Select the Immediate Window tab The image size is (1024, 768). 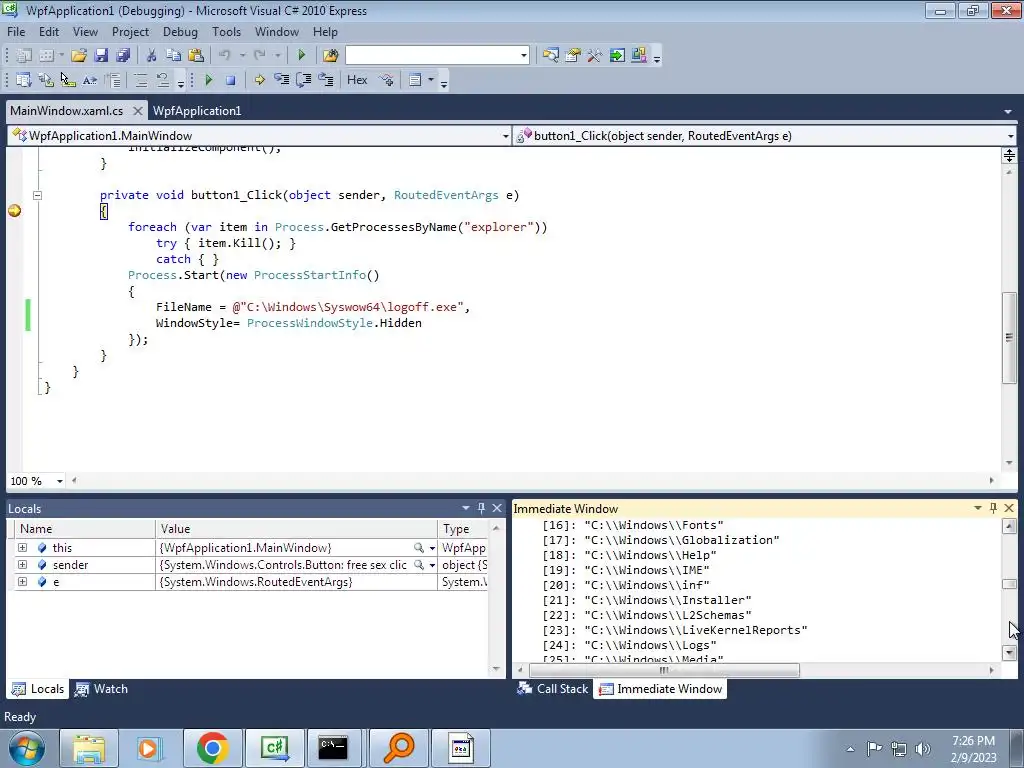[661, 689]
